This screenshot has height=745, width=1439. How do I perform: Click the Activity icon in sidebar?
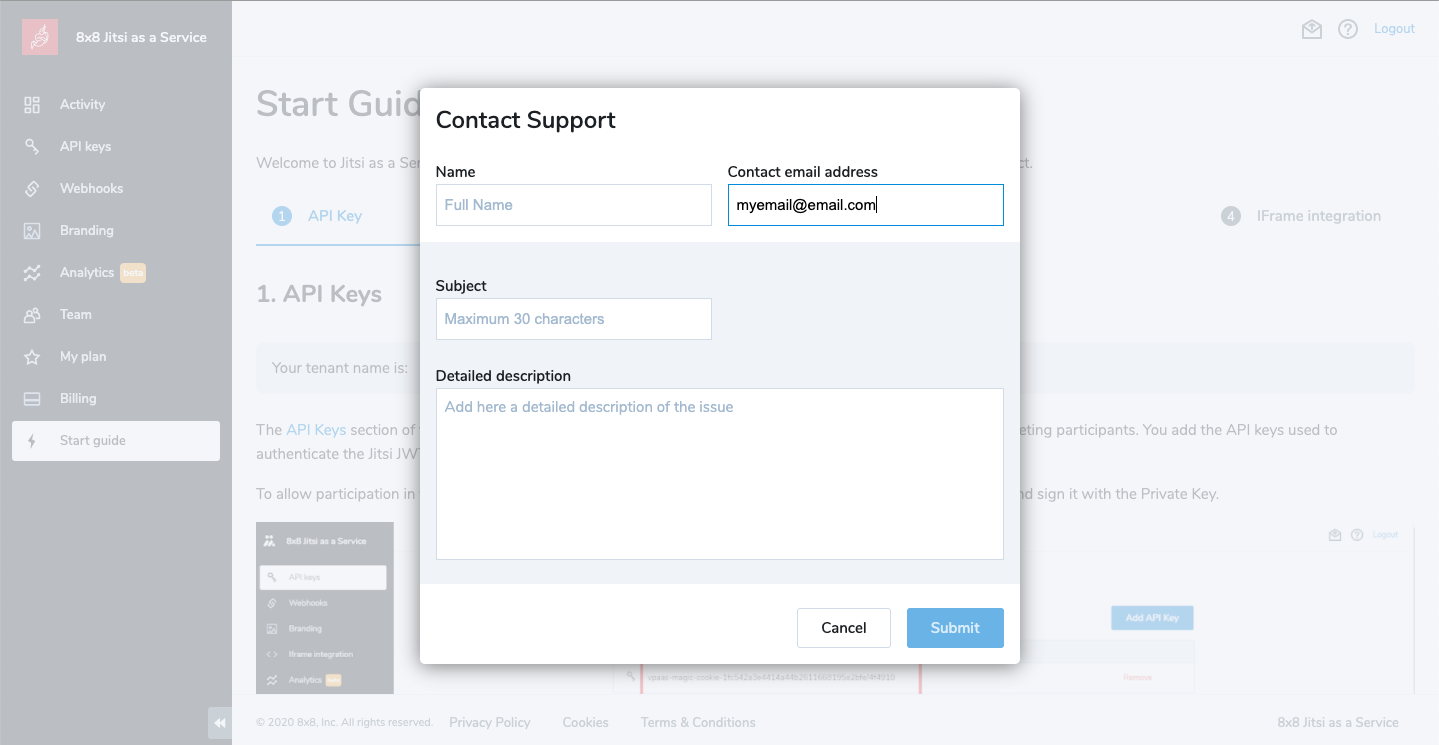(x=32, y=105)
